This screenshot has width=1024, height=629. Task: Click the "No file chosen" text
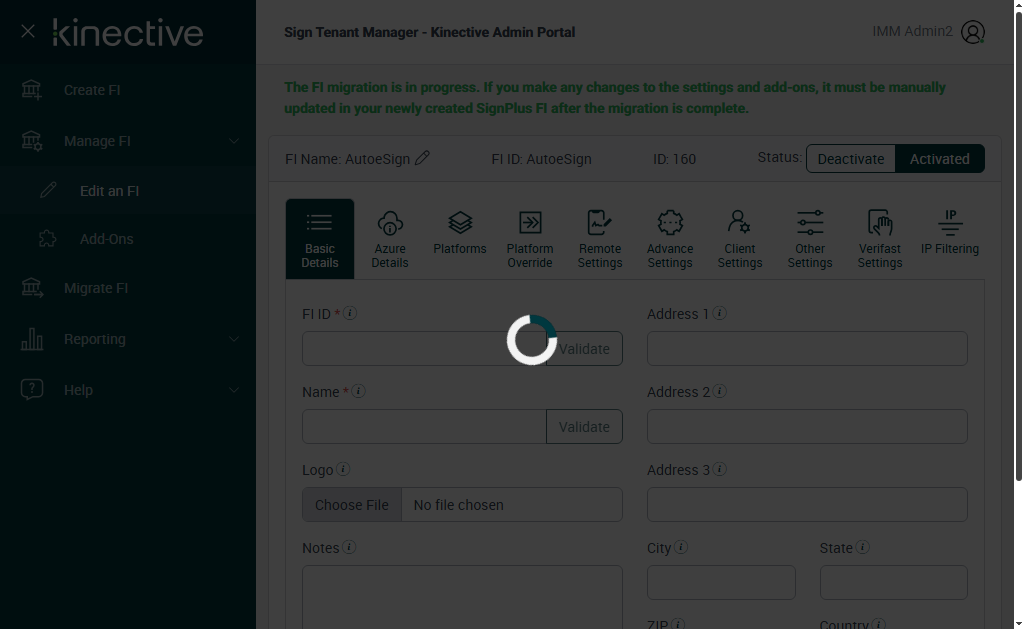[458, 505]
